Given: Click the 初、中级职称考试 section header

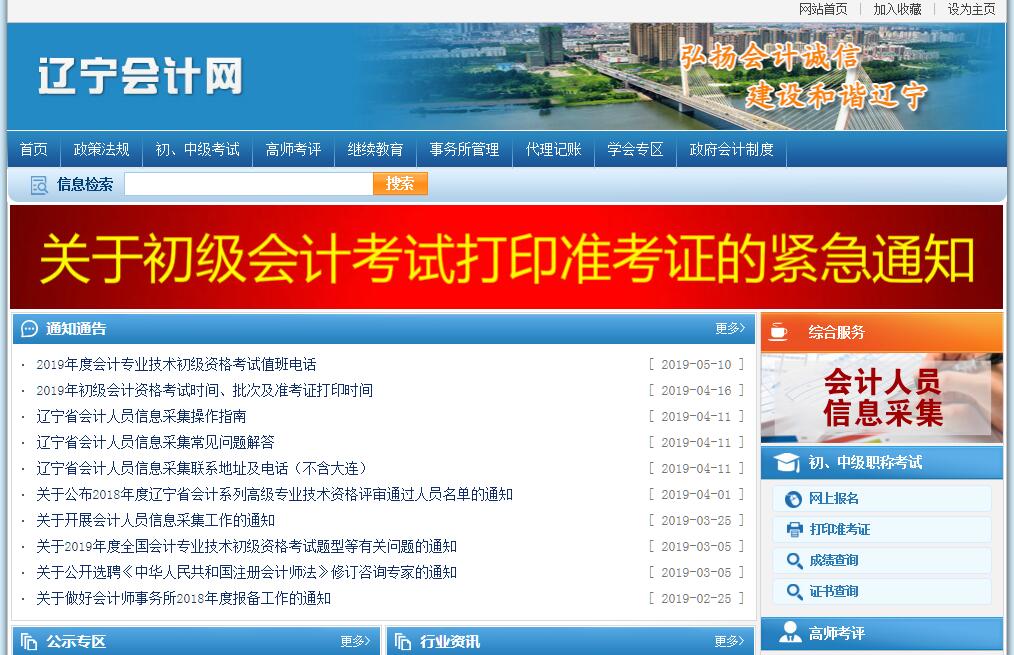Looking at the screenshot, I should point(882,462).
